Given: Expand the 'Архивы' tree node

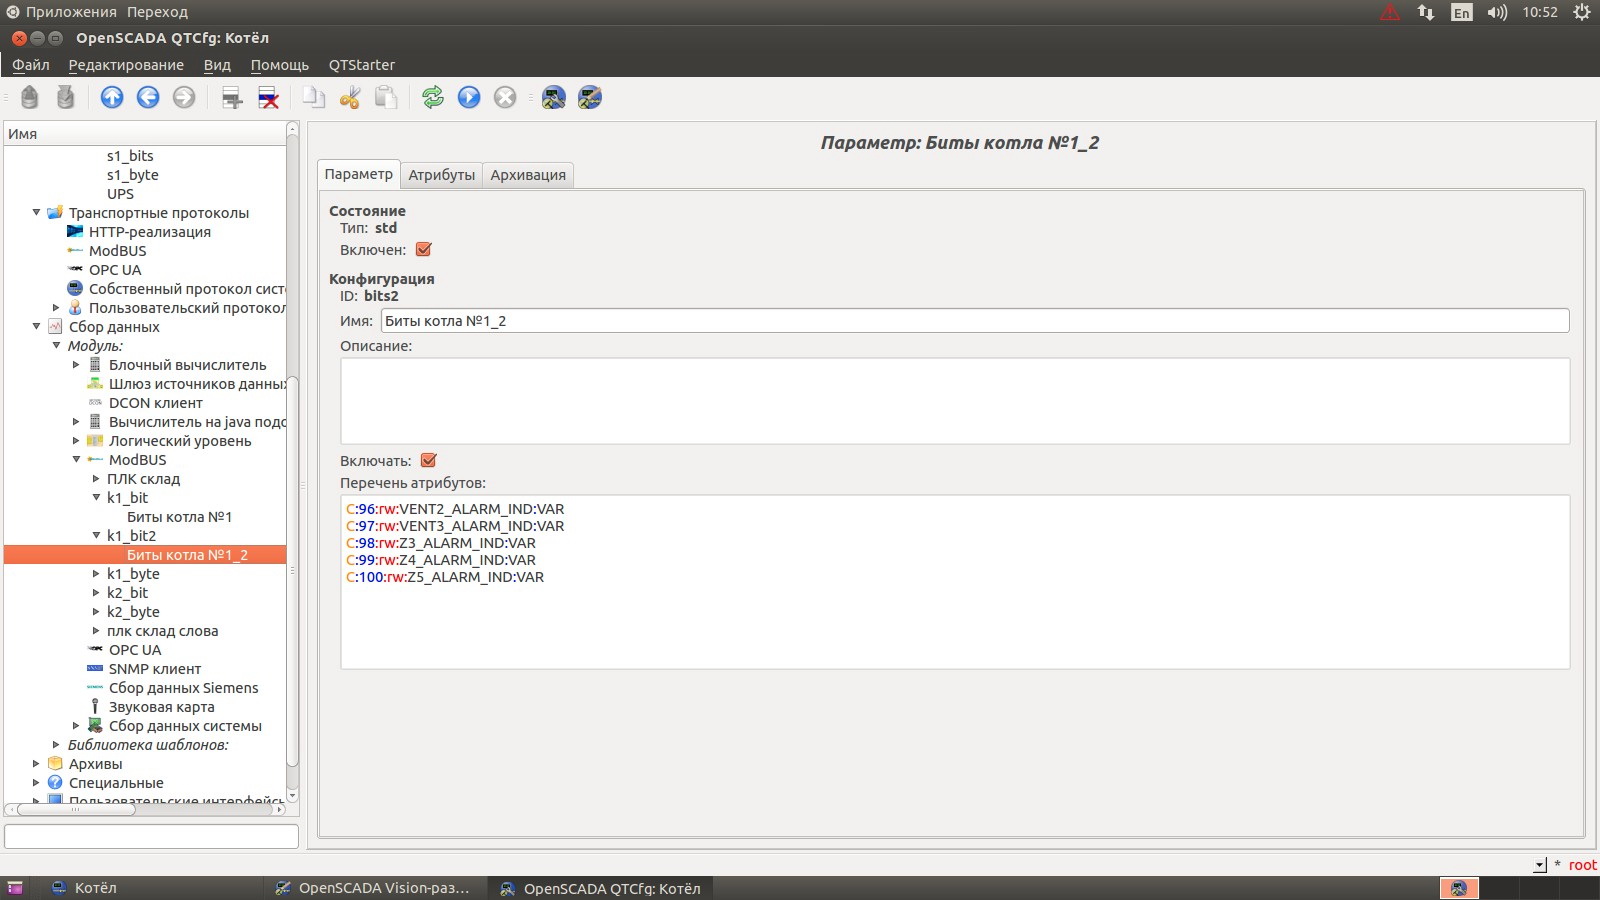Looking at the screenshot, I should coord(36,764).
